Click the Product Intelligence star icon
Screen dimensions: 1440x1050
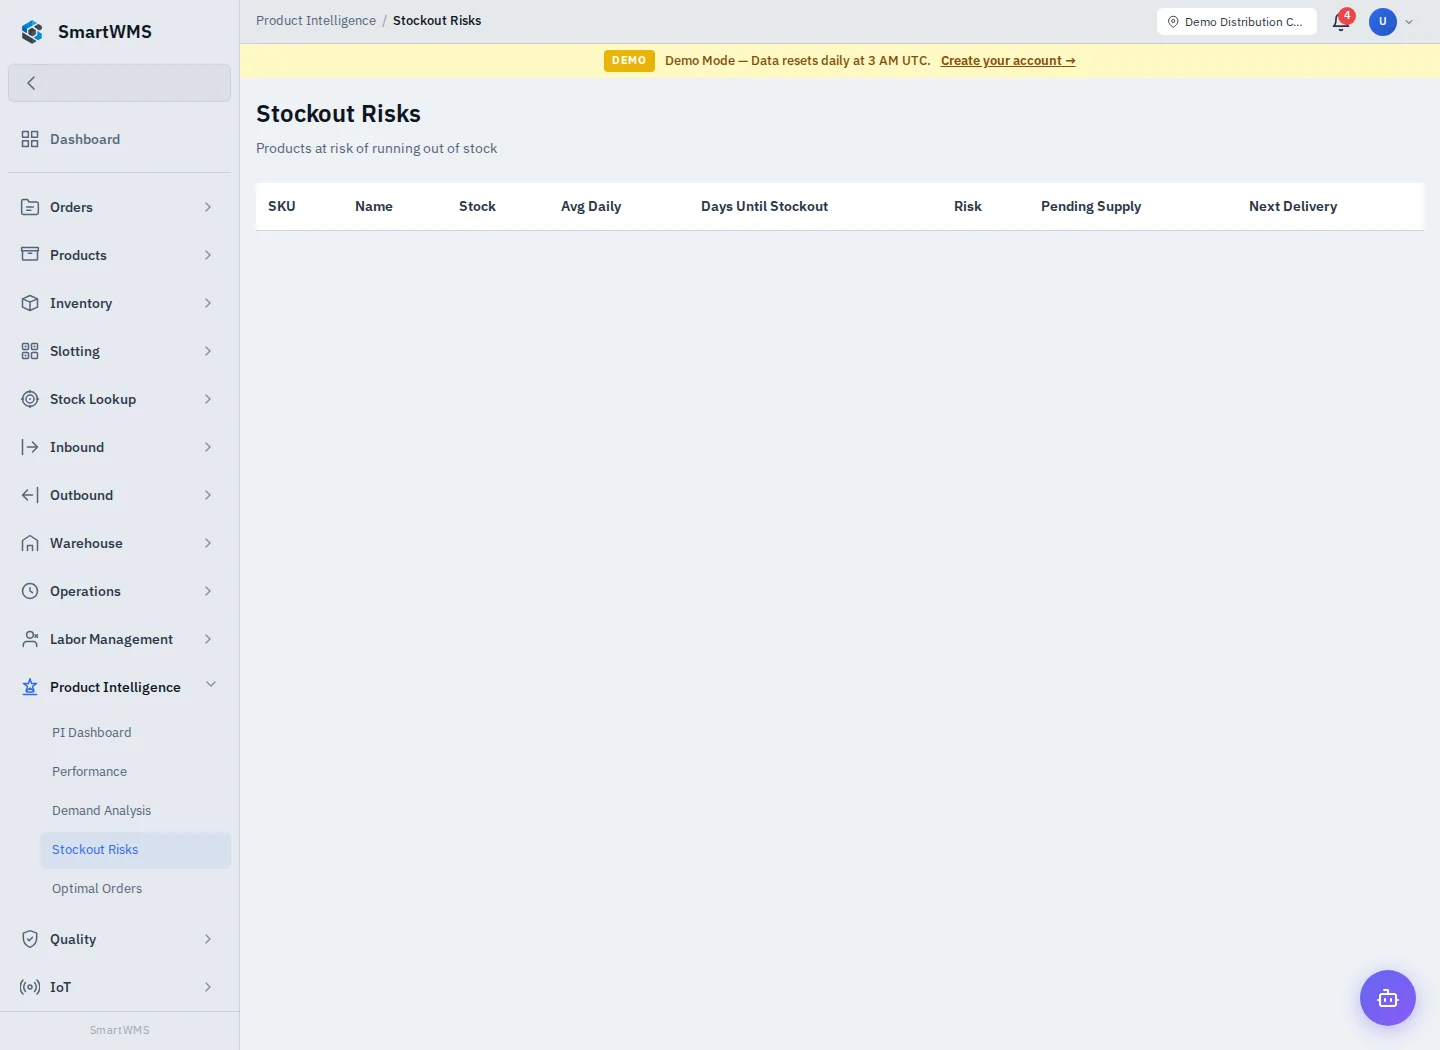pyautogui.click(x=30, y=687)
